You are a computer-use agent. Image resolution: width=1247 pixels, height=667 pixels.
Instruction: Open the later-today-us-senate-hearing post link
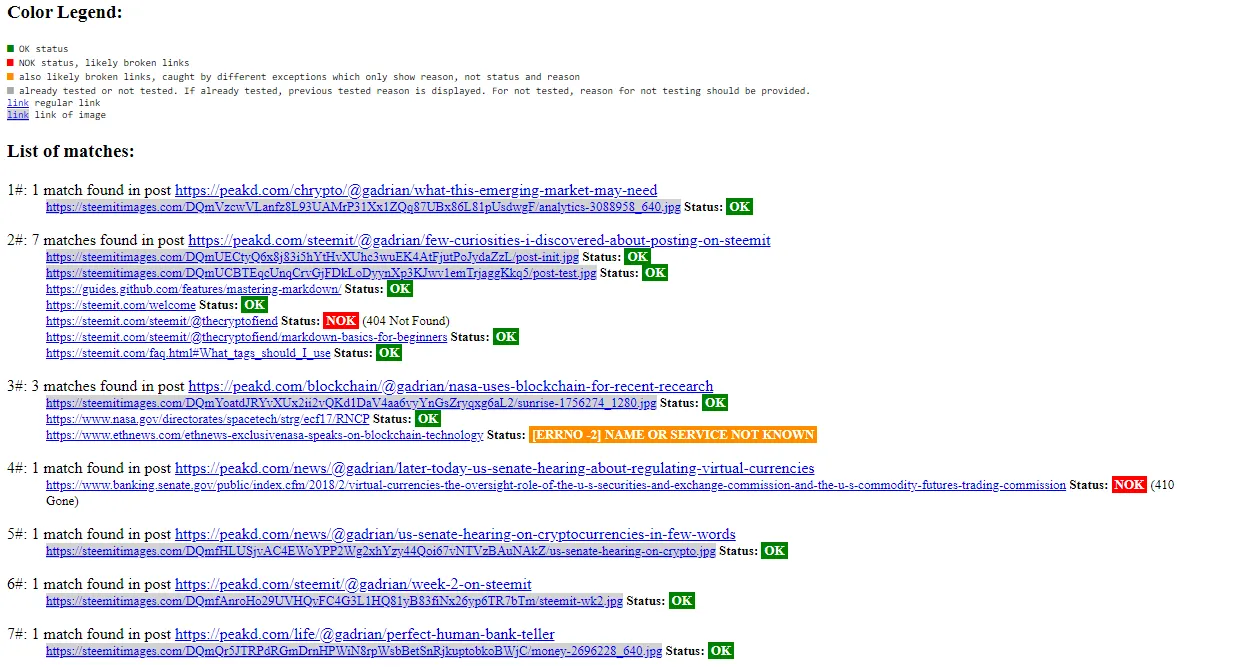pos(495,468)
